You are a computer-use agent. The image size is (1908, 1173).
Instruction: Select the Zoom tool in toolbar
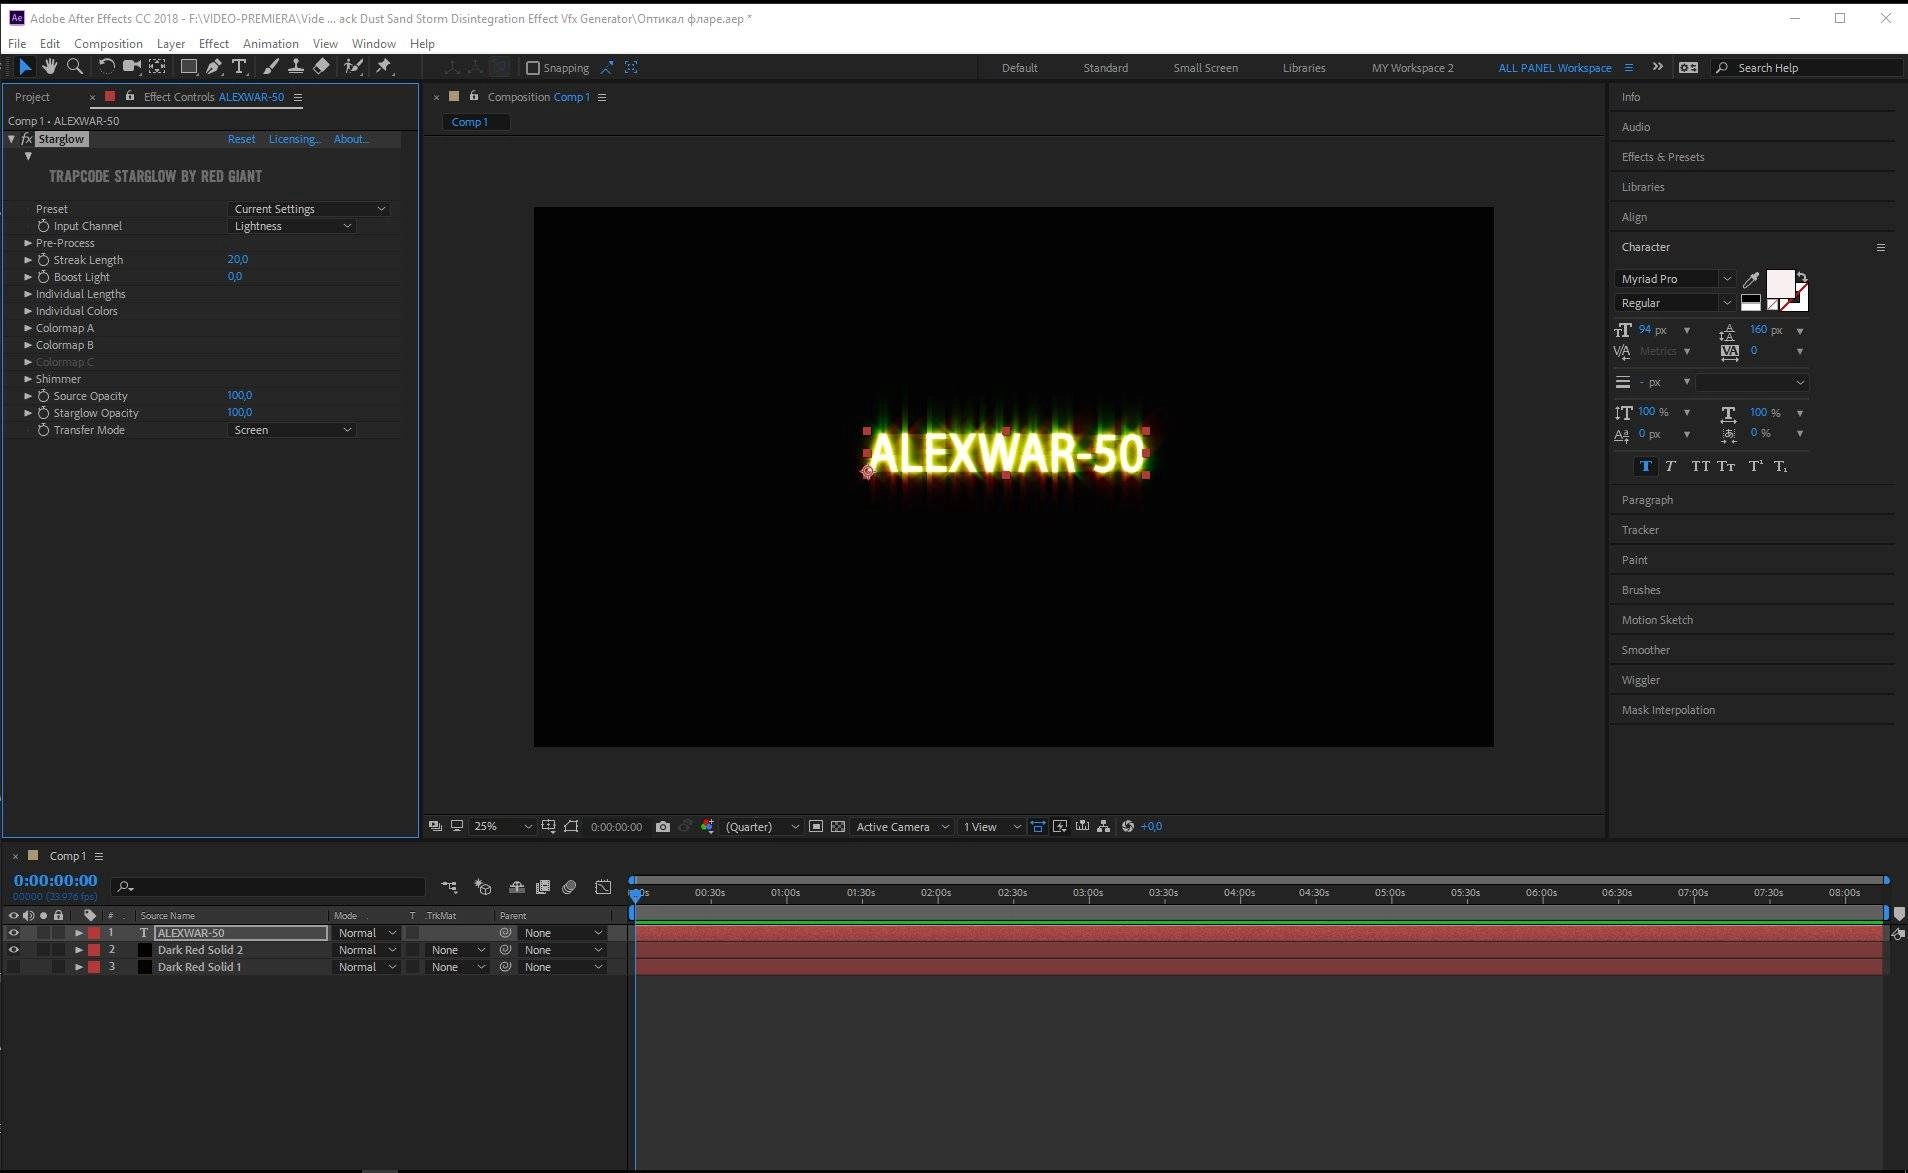click(74, 67)
